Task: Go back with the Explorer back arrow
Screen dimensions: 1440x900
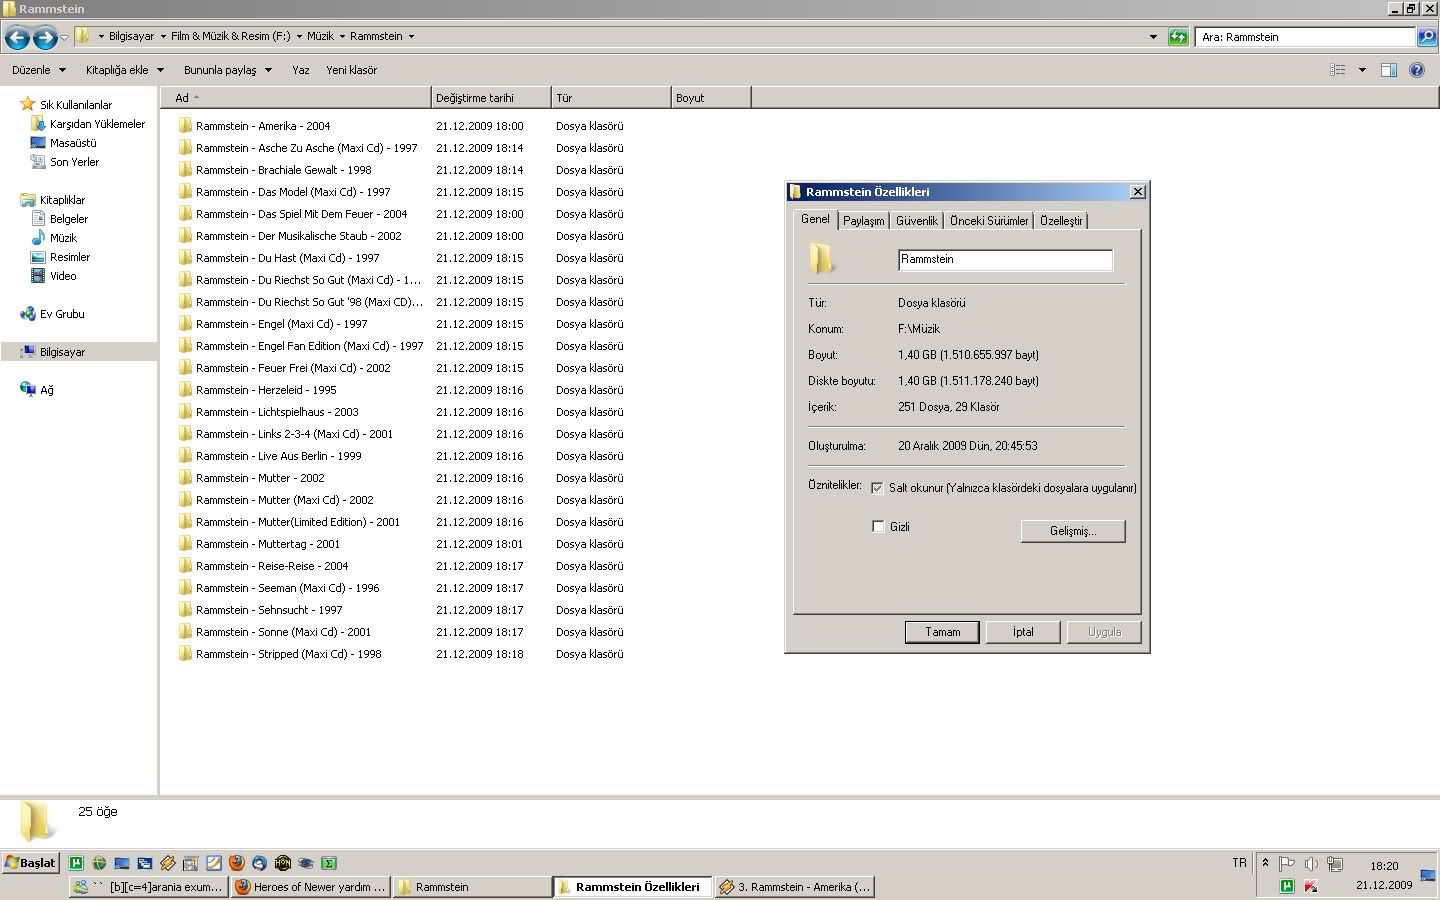Action: (17, 38)
